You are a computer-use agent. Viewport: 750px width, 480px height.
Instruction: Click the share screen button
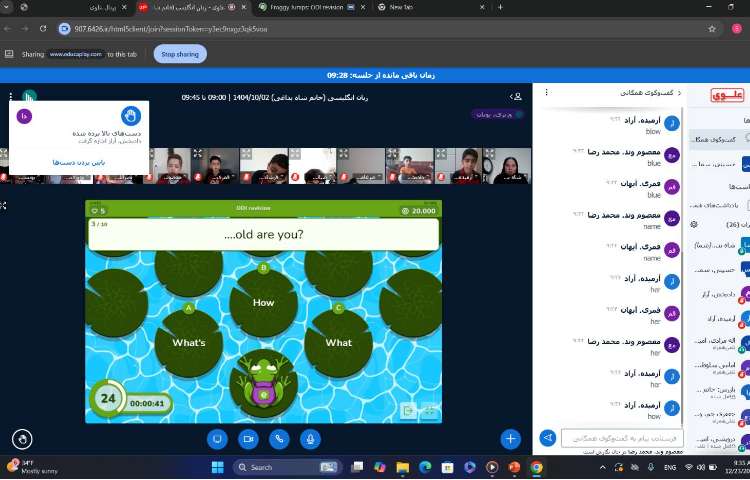tap(215, 438)
